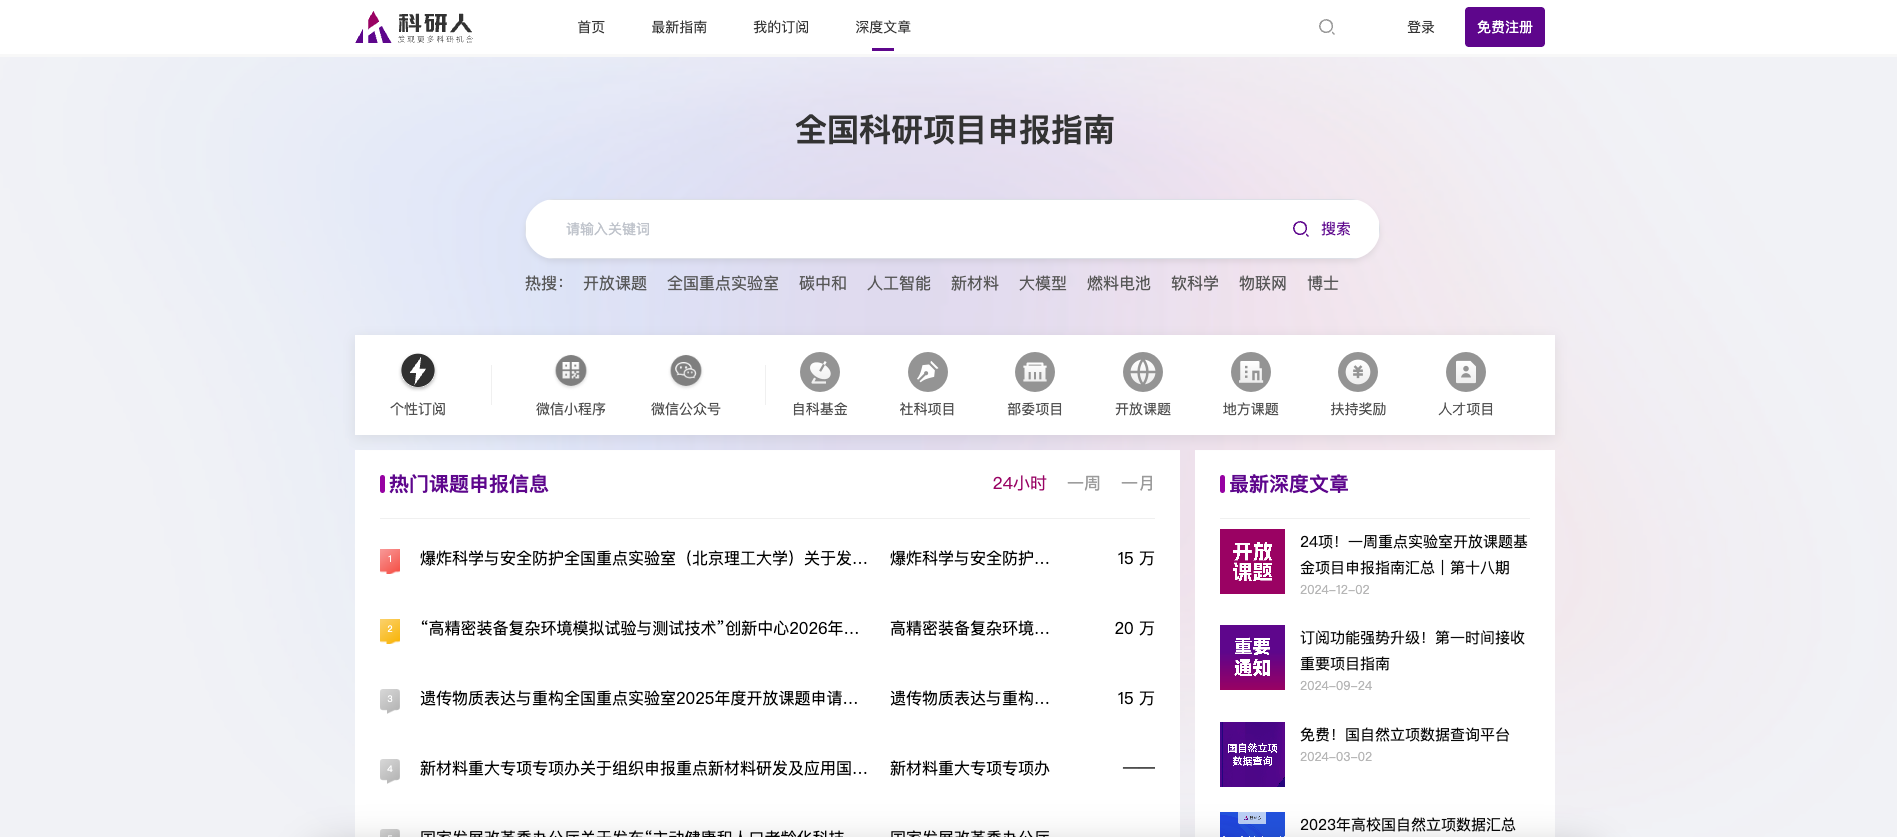
Task: Select the 扶持奖励 yen icon
Action: 1358,372
